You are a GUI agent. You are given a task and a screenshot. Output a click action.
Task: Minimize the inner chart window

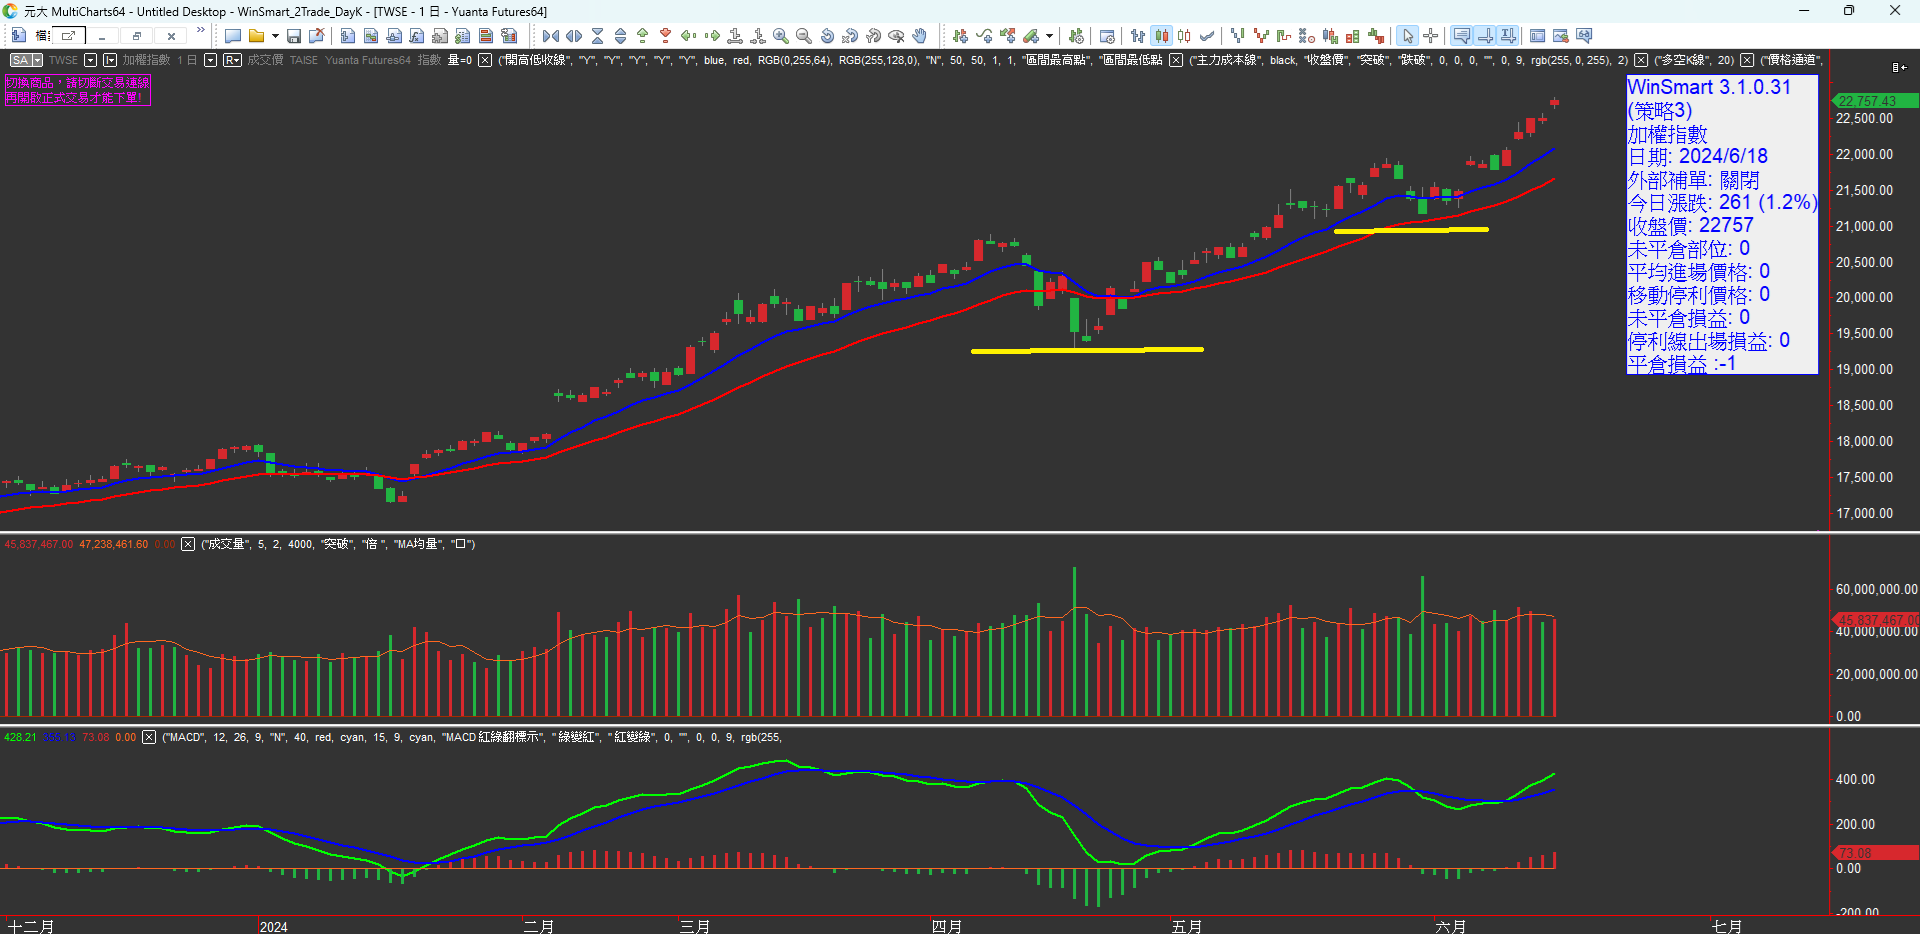click(x=101, y=36)
